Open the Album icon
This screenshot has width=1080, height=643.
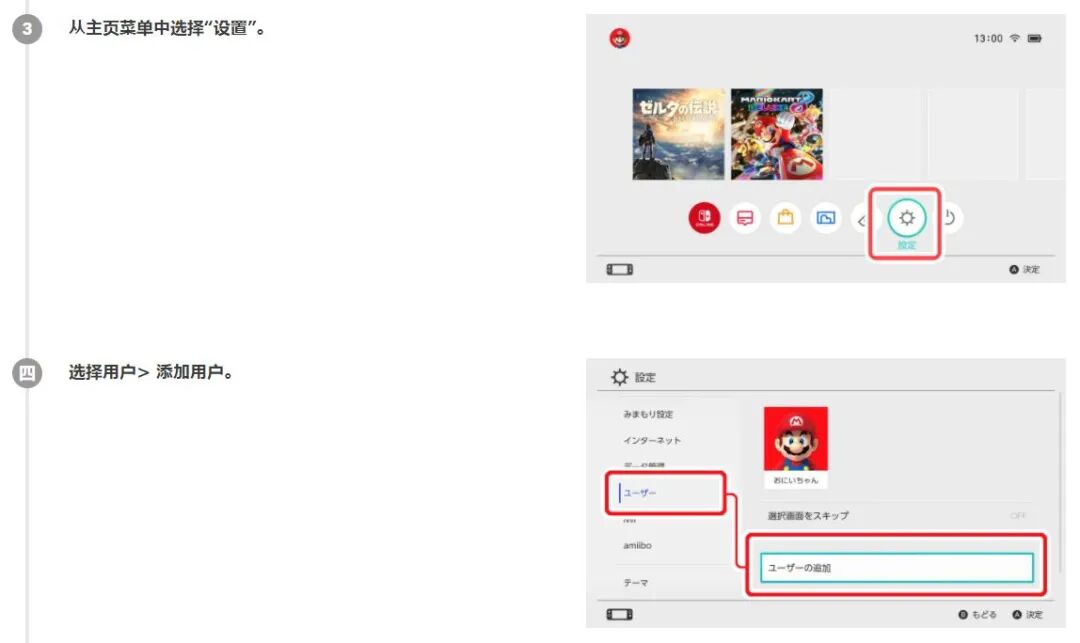tap(825, 218)
